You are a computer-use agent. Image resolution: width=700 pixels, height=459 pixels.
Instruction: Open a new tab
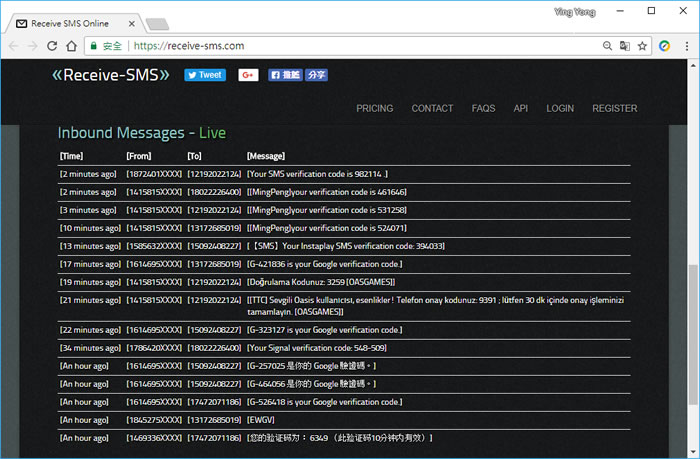pyautogui.click(x=157, y=24)
